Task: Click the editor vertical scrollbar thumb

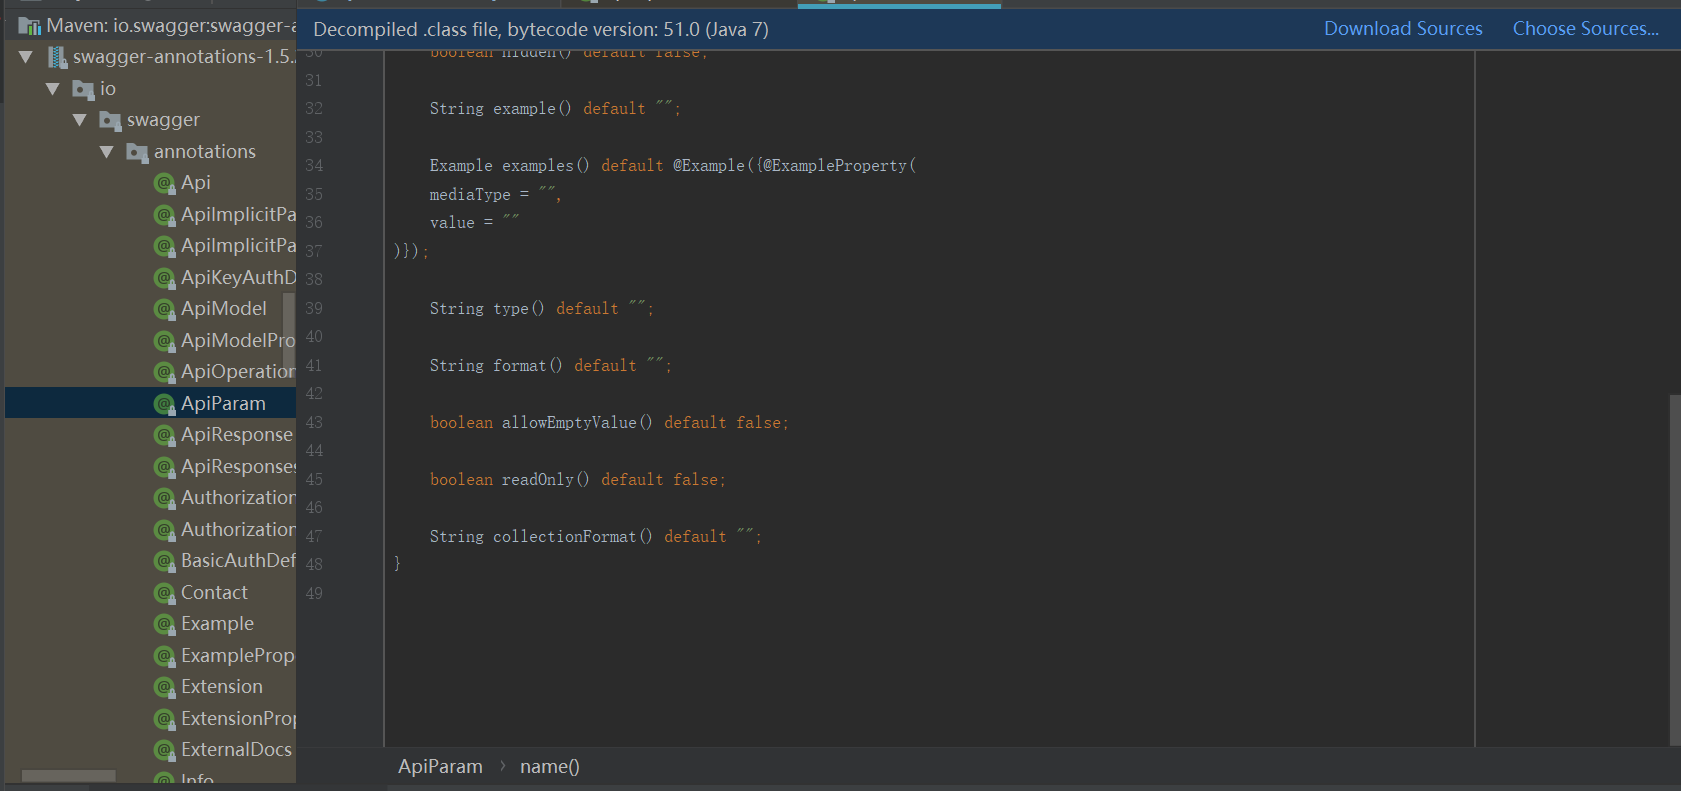Action: pyautogui.click(x=1675, y=570)
